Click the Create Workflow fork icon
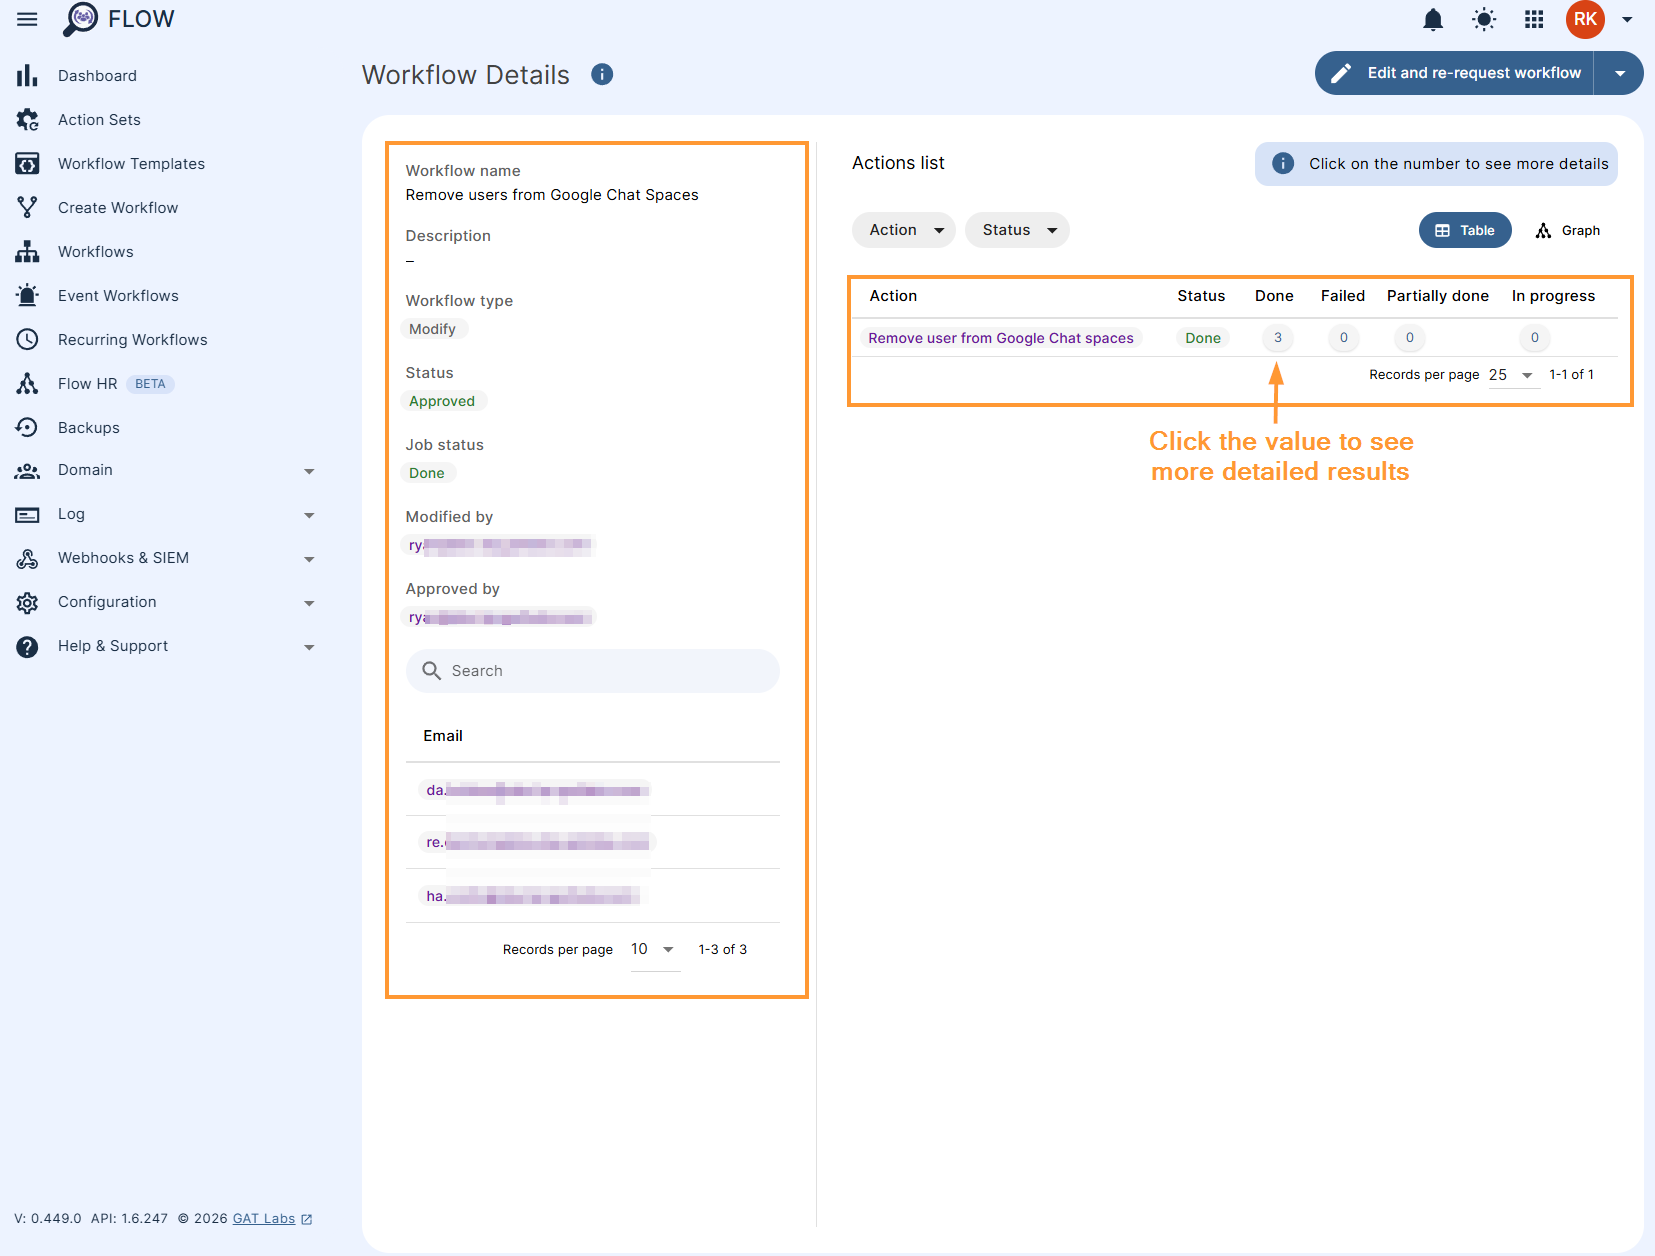 click(27, 208)
